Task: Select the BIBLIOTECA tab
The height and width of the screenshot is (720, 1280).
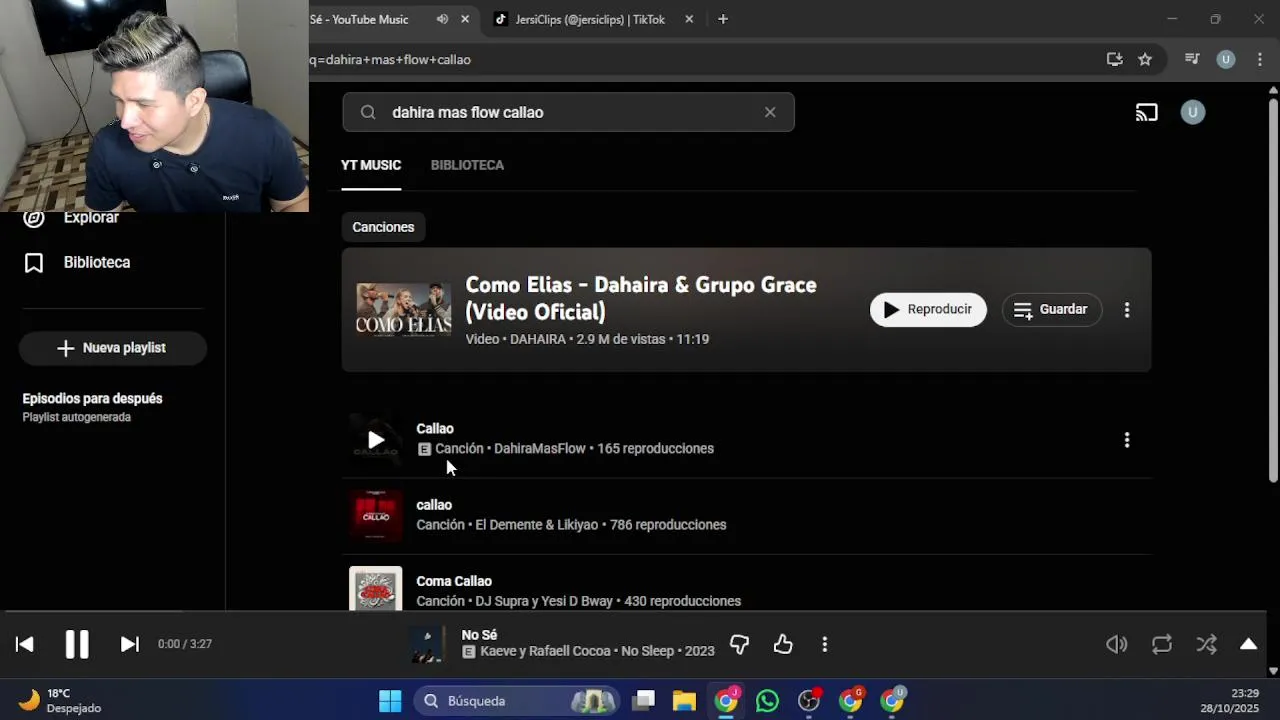Action: click(x=467, y=165)
